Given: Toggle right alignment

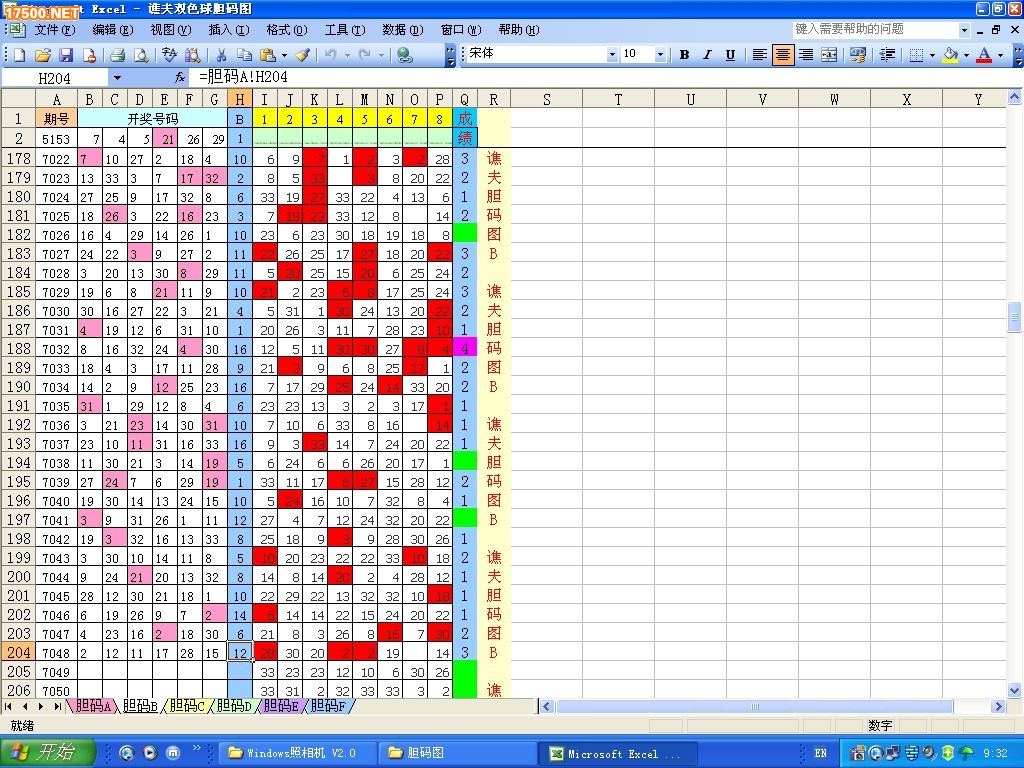Looking at the screenshot, I should coord(806,55).
